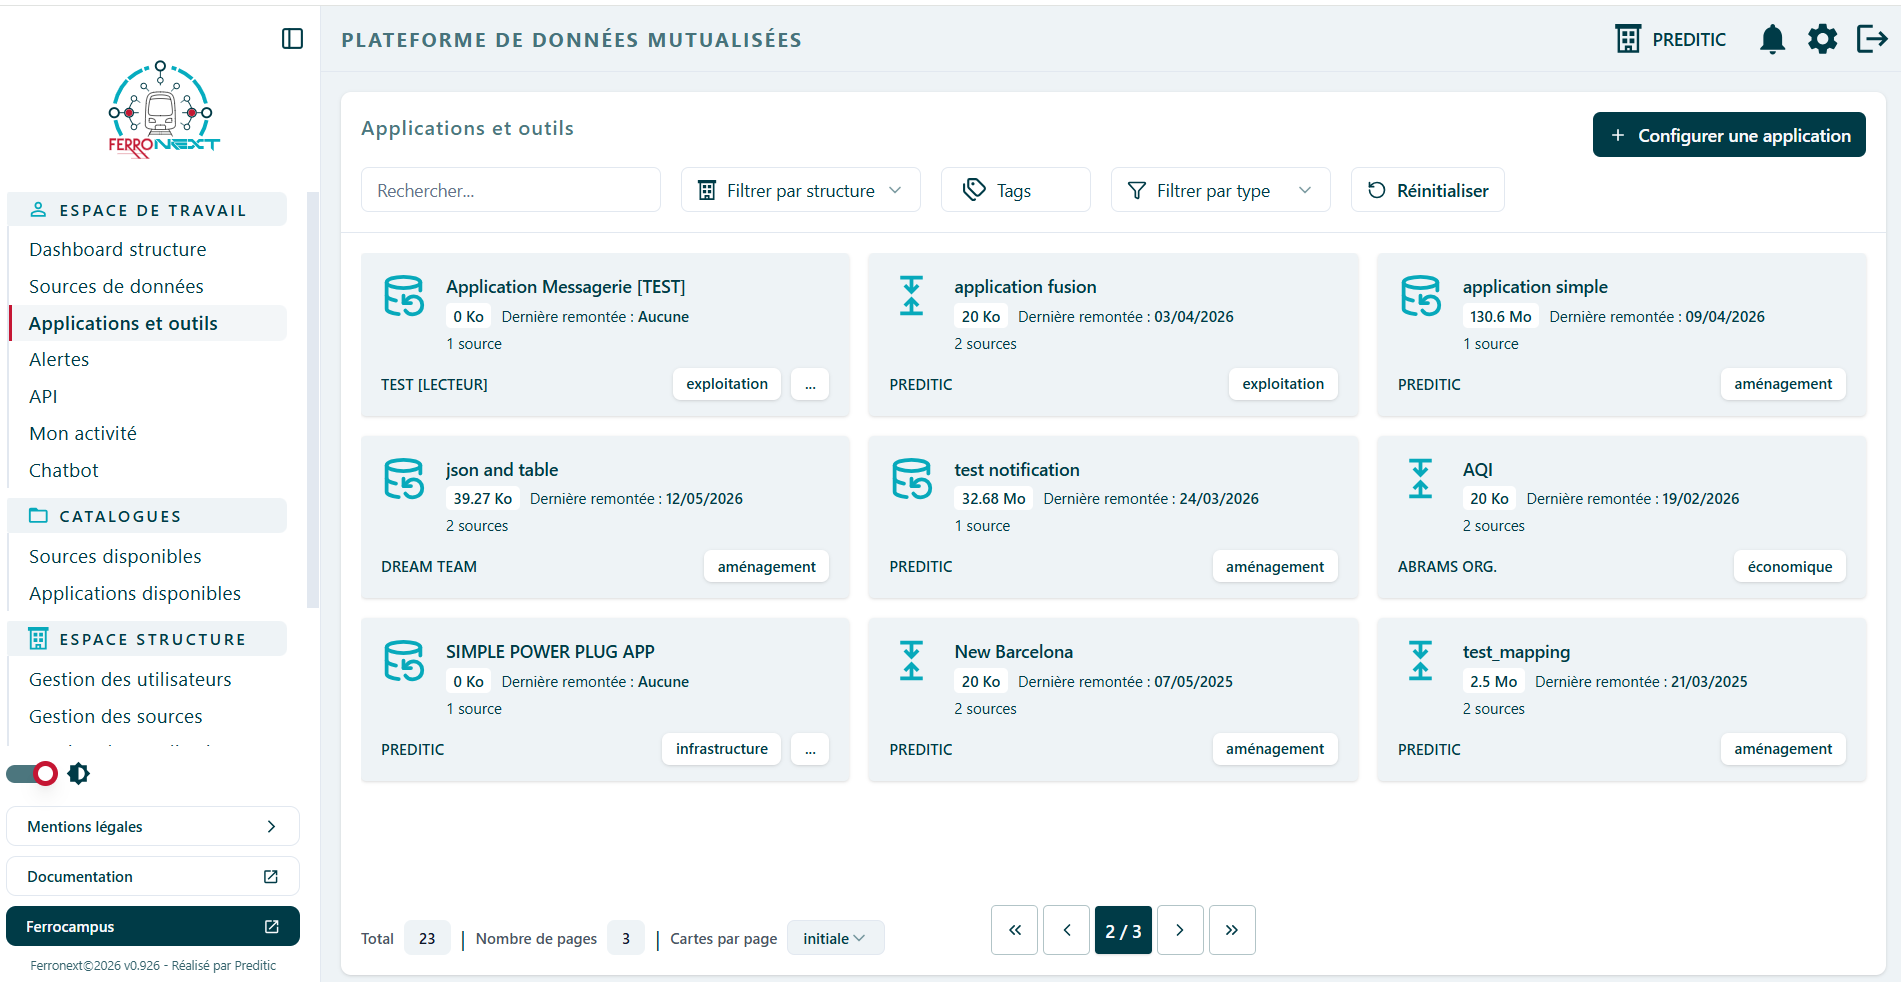1901x982 pixels.
Task: Open Filtrer par structure dropdown
Action: pyautogui.click(x=800, y=190)
